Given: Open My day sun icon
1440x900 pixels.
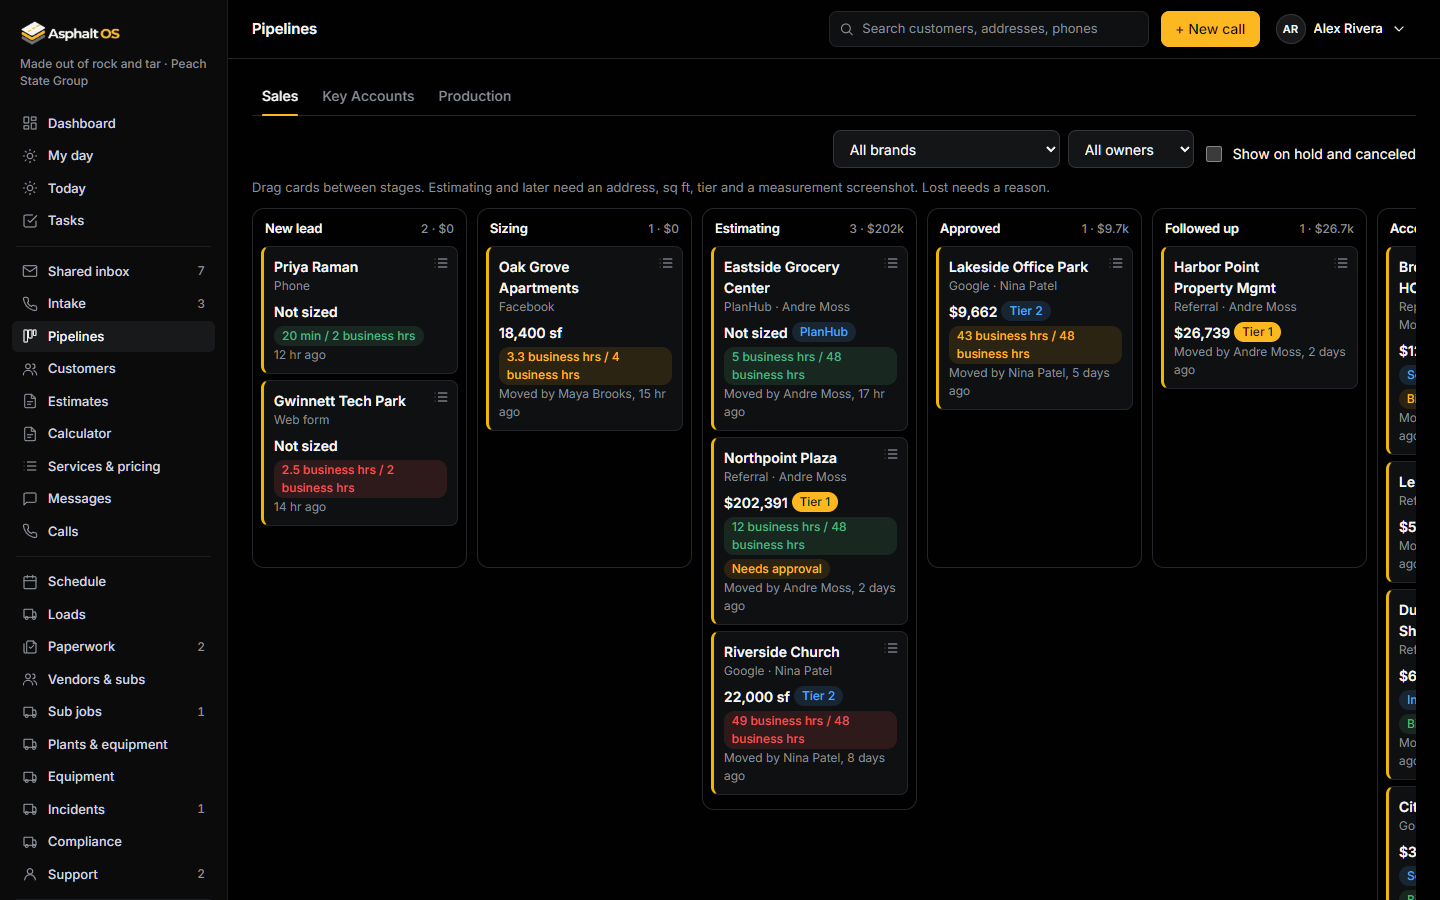Looking at the screenshot, I should tap(30, 156).
